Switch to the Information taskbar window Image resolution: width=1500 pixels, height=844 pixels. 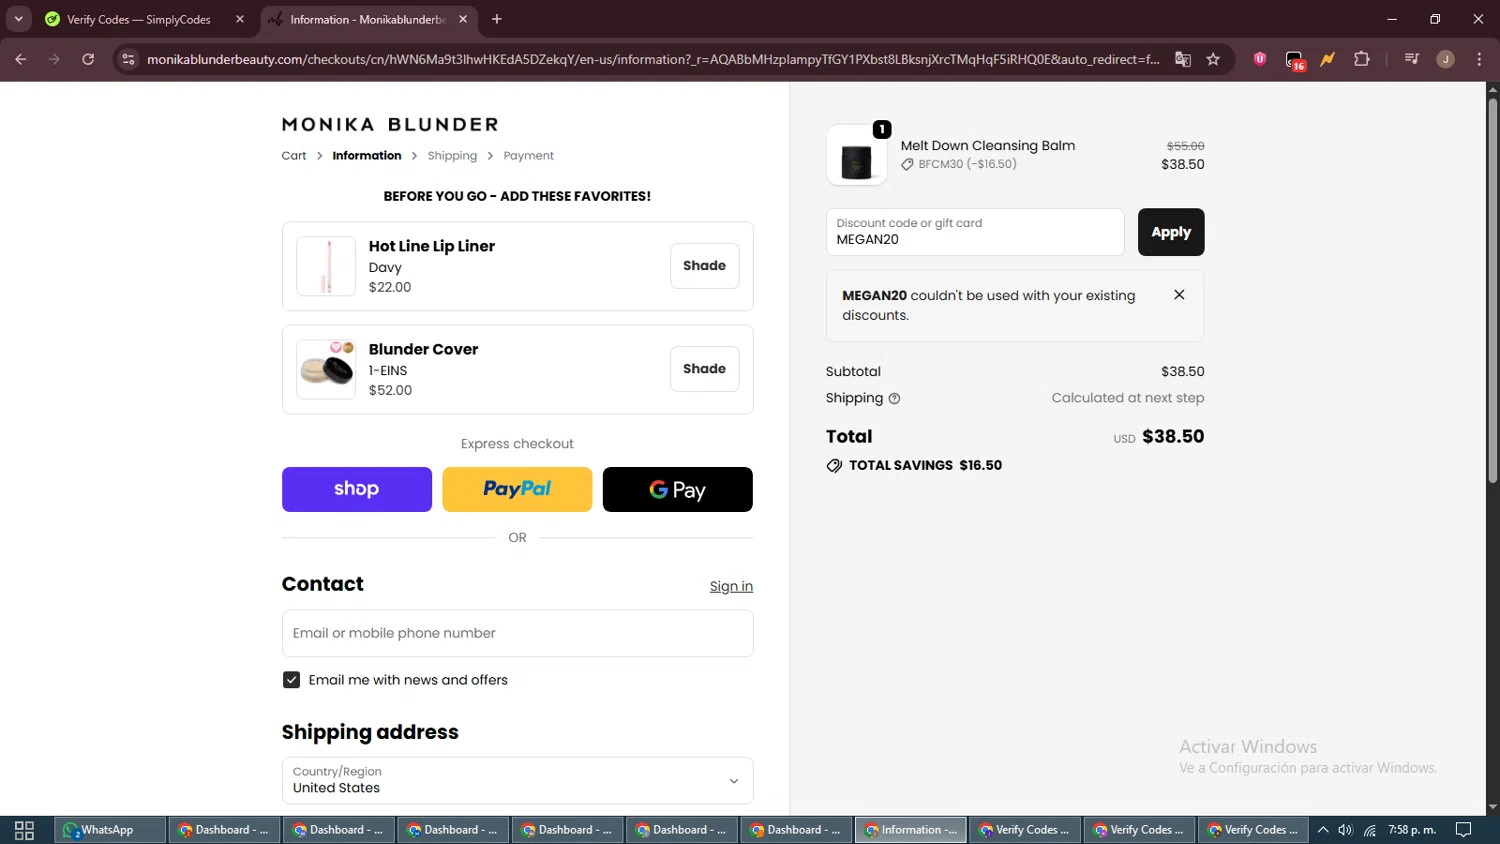point(911,830)
